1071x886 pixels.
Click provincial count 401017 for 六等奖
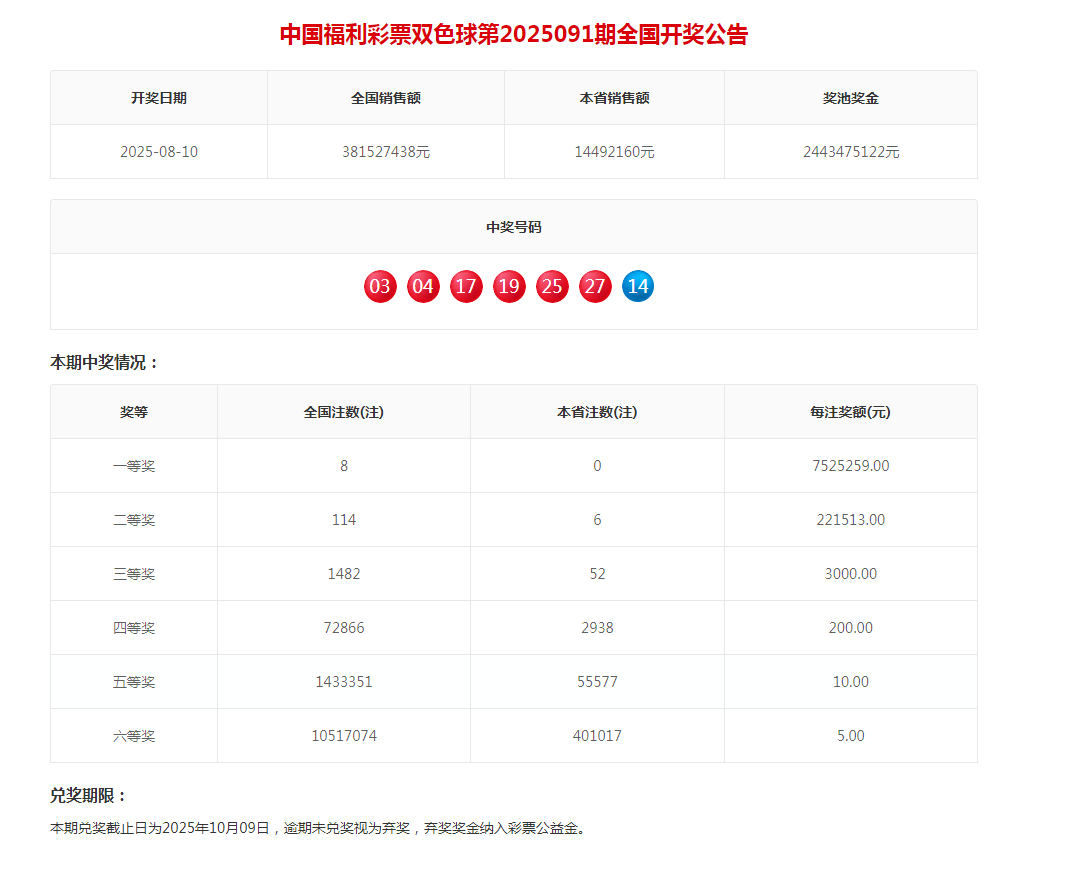pos(597,736)
